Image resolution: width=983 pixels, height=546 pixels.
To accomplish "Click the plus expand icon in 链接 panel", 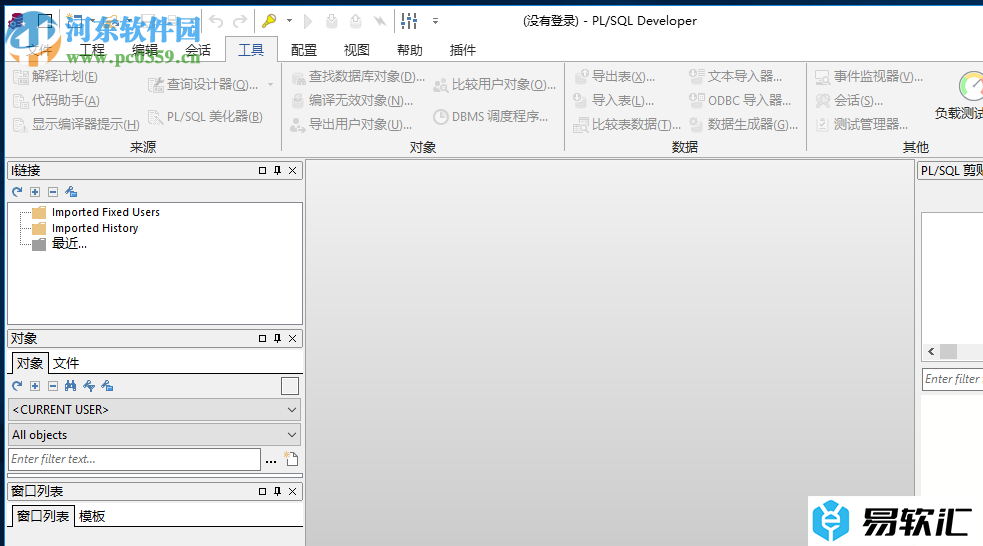I will [x=35, y=192].
